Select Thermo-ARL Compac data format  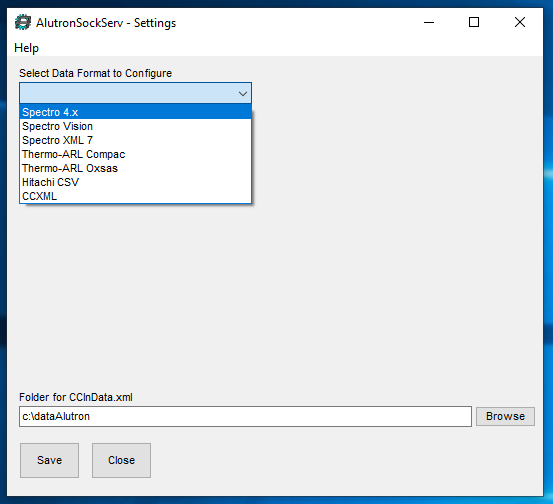coord(135,154)
